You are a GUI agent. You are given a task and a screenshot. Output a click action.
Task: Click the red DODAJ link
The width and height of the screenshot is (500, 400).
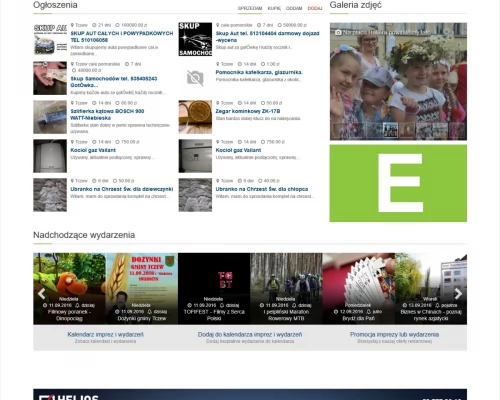coord(315,8)
